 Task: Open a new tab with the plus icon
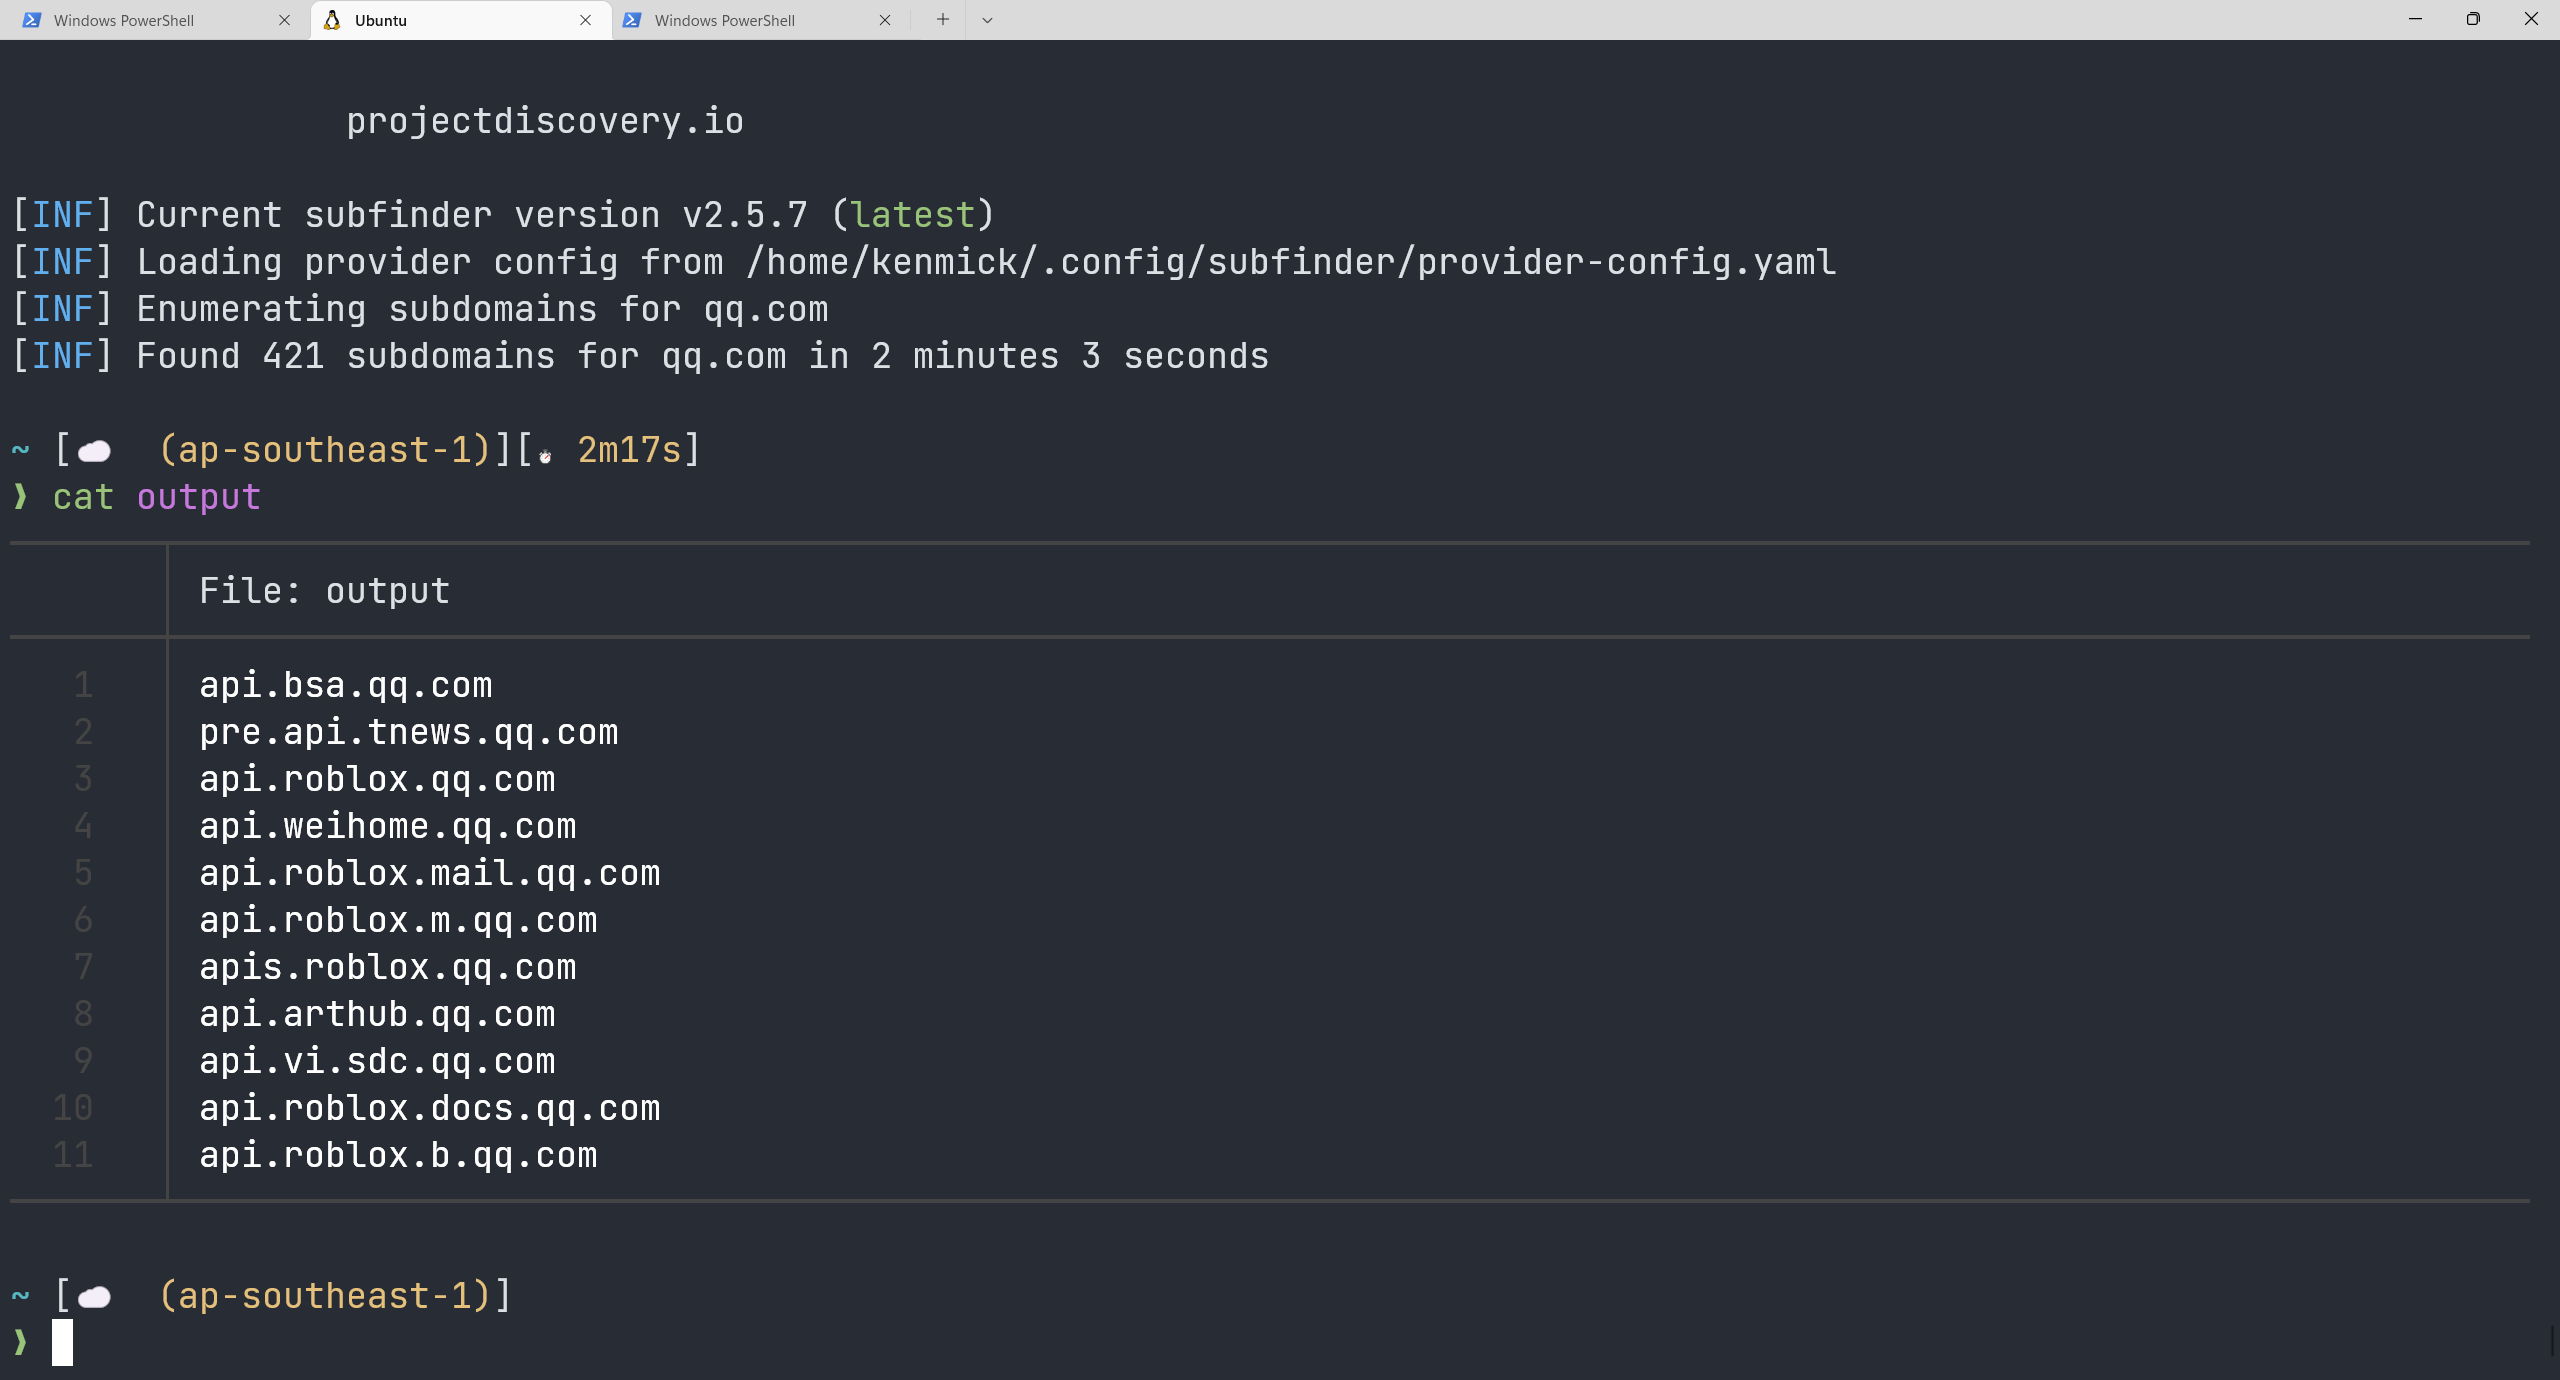pyautogui.click(x=942, y=20)
